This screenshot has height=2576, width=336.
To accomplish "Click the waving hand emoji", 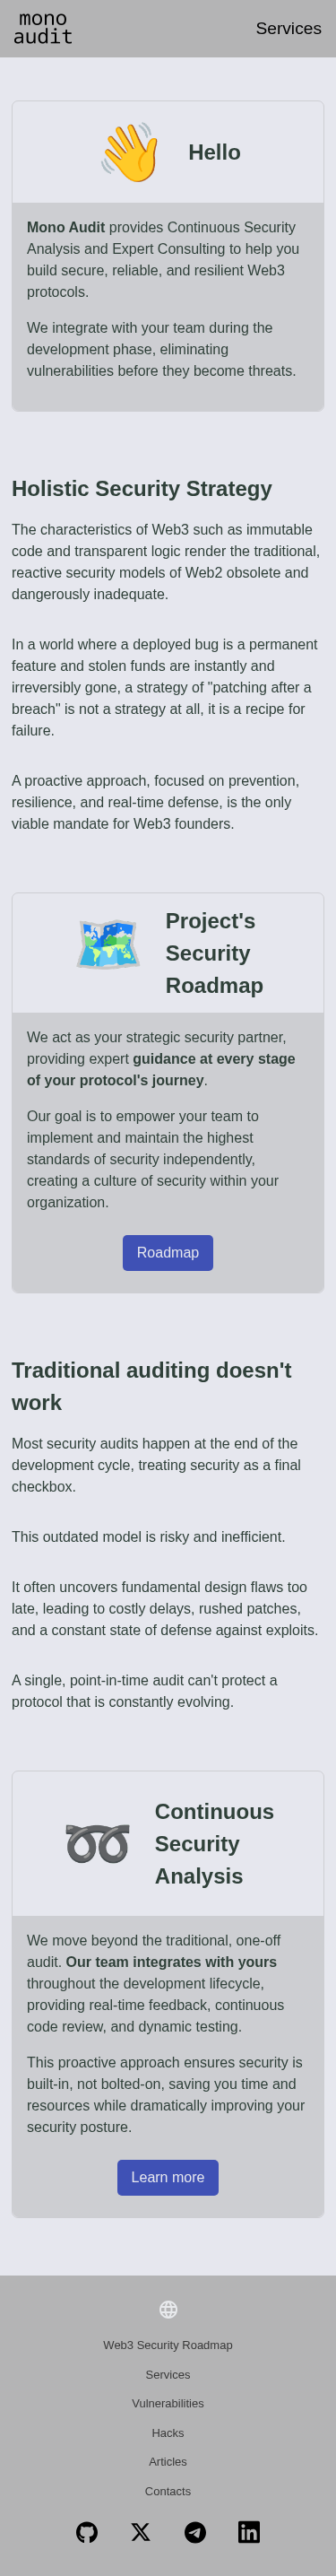I will [130, 152].
